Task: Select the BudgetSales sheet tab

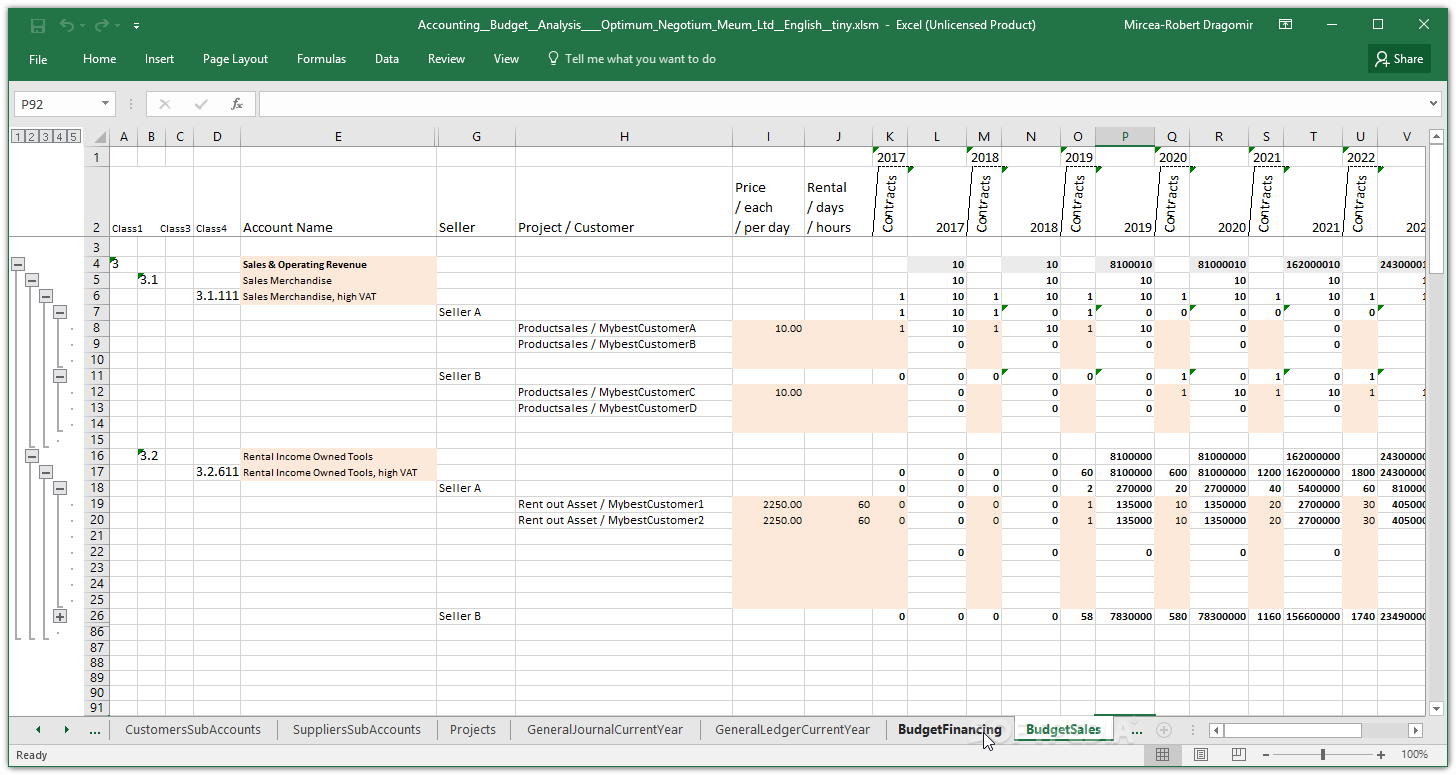Action: coord(1063,729)
